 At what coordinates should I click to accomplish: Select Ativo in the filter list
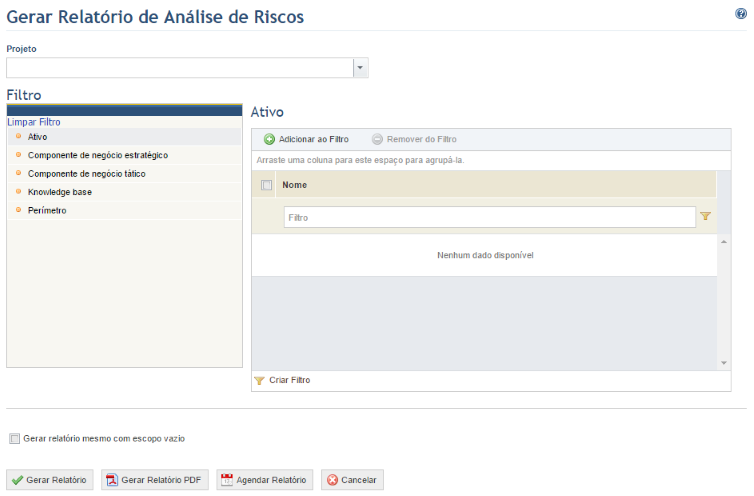click(125, 137)
